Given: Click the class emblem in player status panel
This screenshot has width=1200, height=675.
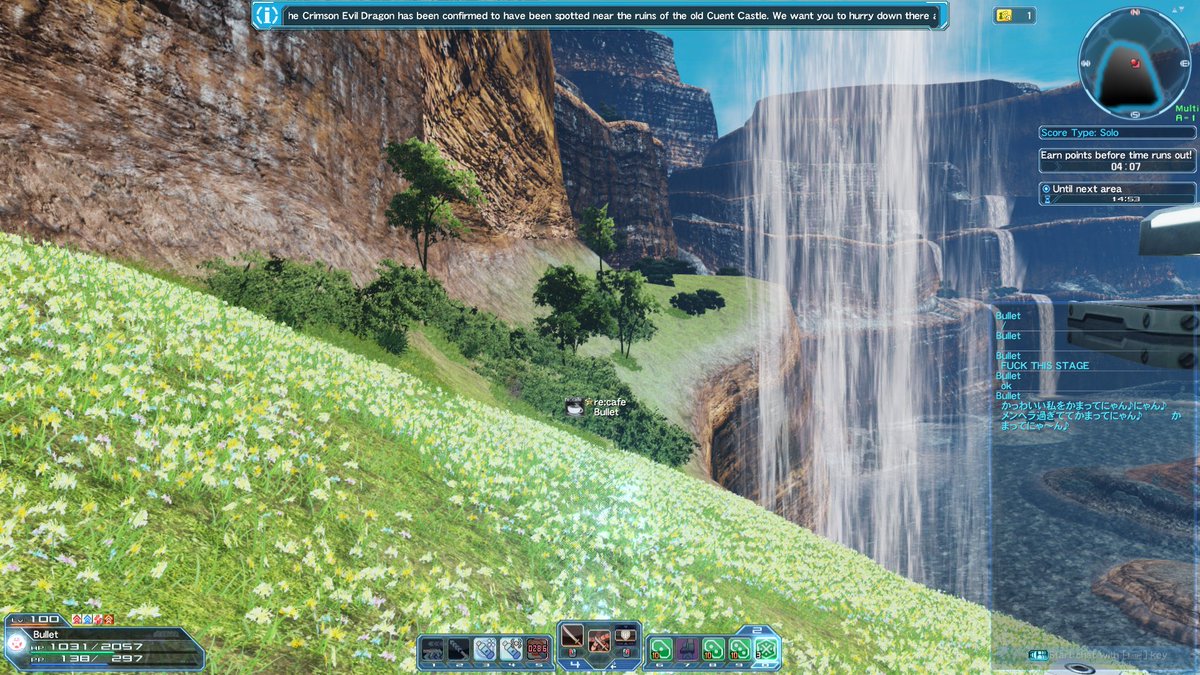Looking at the screenshot, I should tap(16, 643).
